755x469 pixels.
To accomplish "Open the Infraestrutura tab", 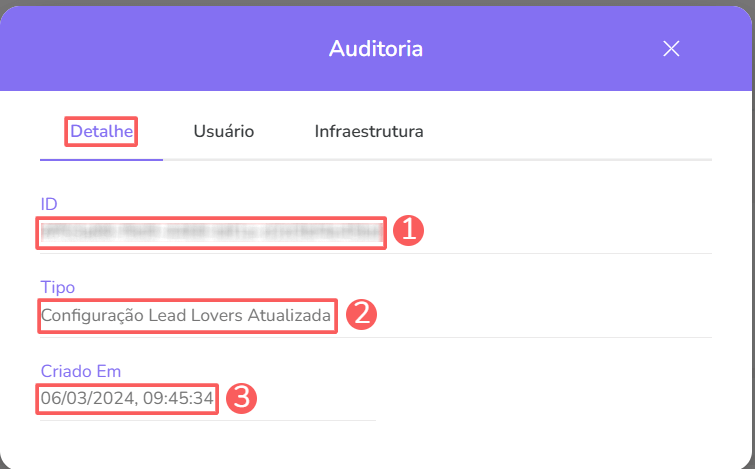I will point(369,131).
